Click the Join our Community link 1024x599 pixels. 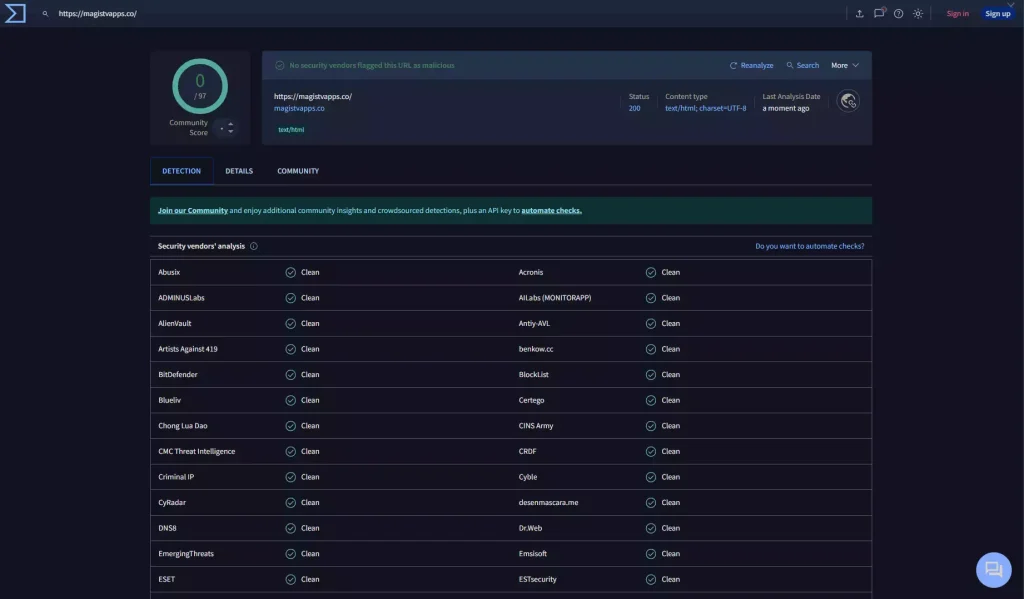193,210
